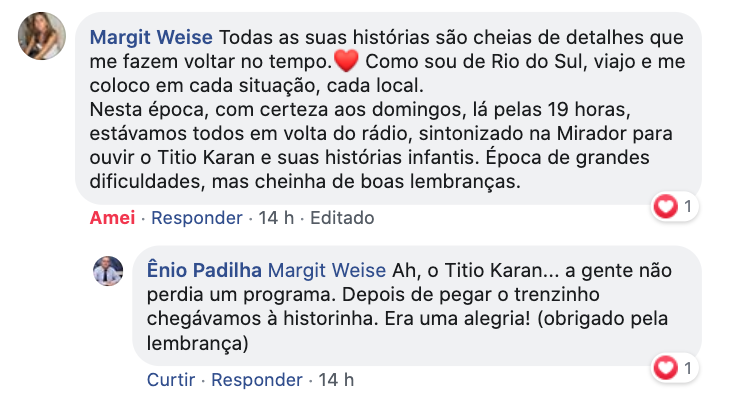The image size is (752, 404).
Task: Click 'Responder' under Ênio Padilha's reply
Action: tap(257, 380)
